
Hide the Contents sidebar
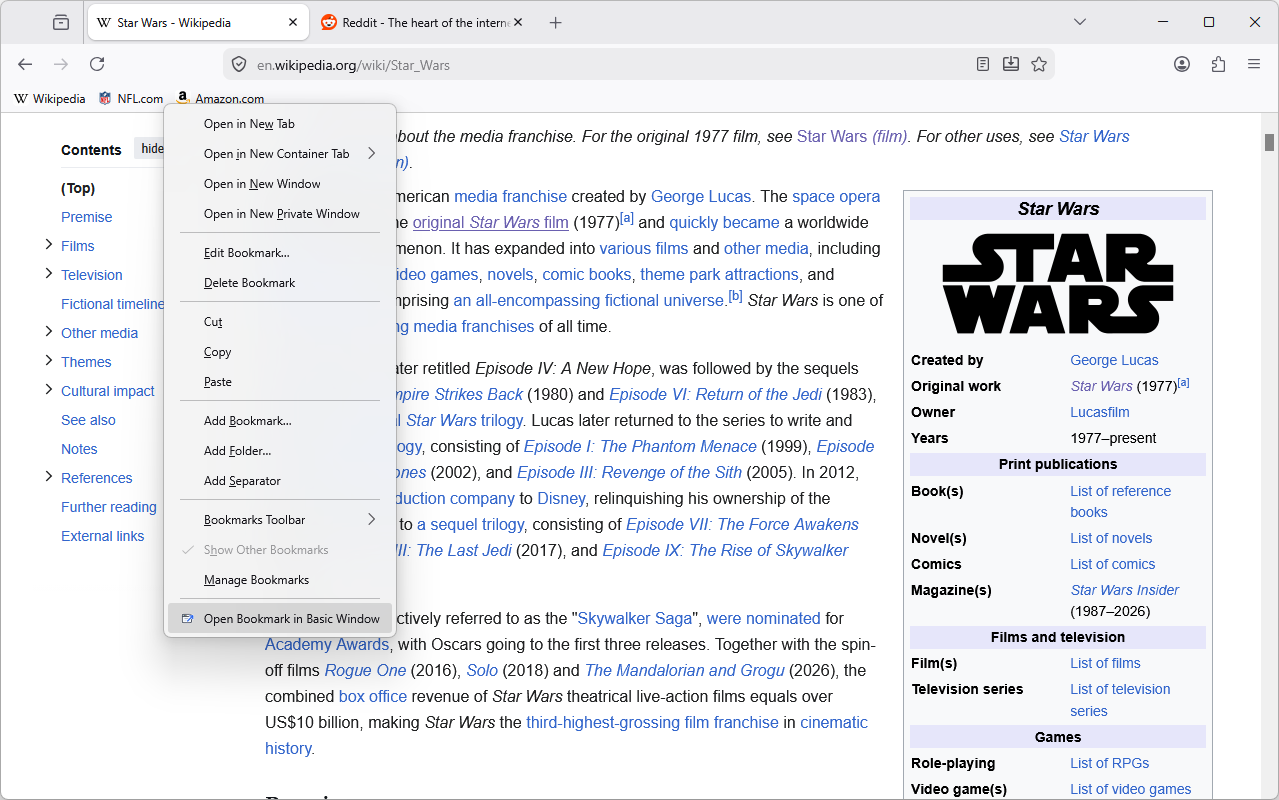pyautogui.click(x=150, y=149)
